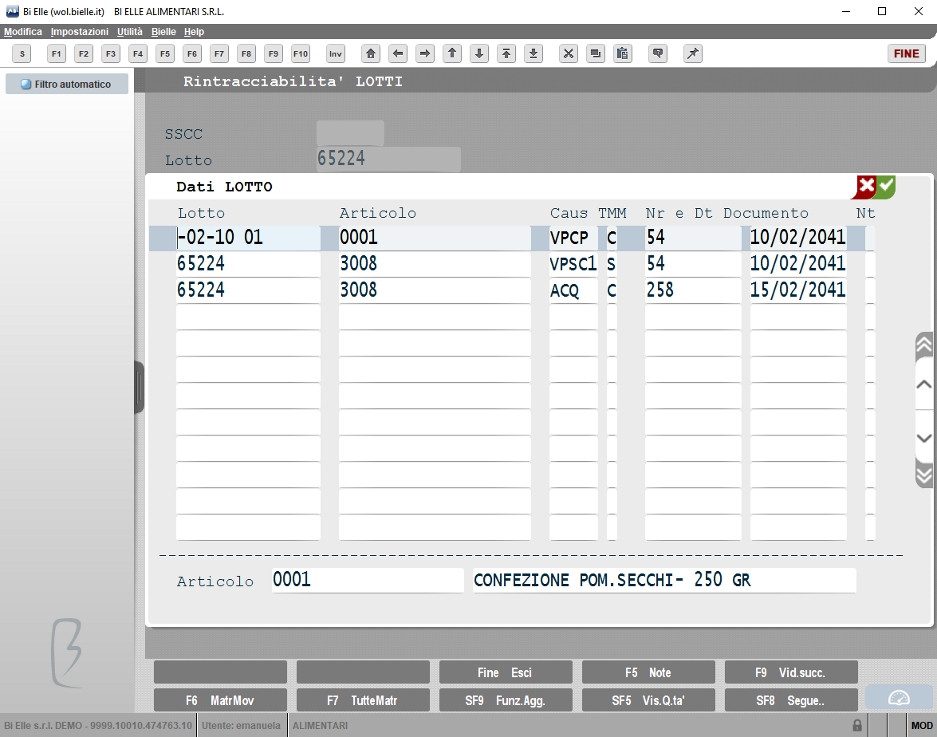Open the Help menu
Viewport: 937px width, 737px height.
point(194,32)
